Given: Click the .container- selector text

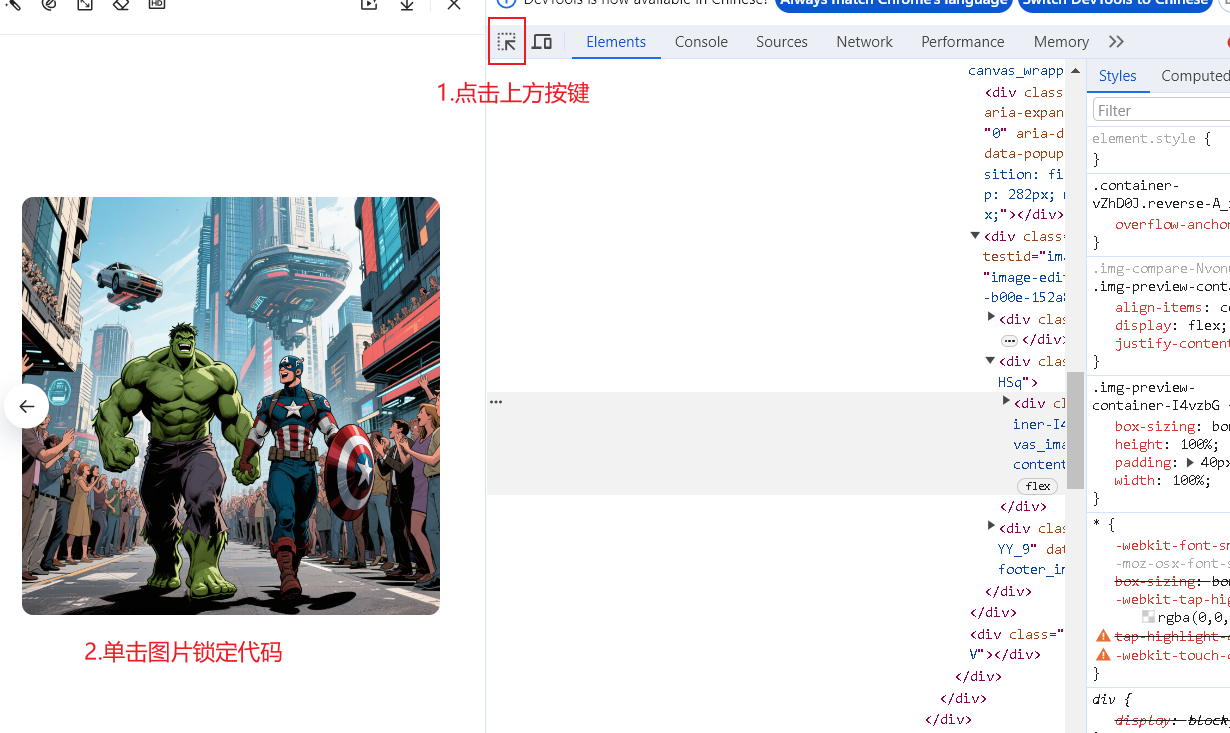Looking at the screenshot, I should click(x=1135, y=185).
